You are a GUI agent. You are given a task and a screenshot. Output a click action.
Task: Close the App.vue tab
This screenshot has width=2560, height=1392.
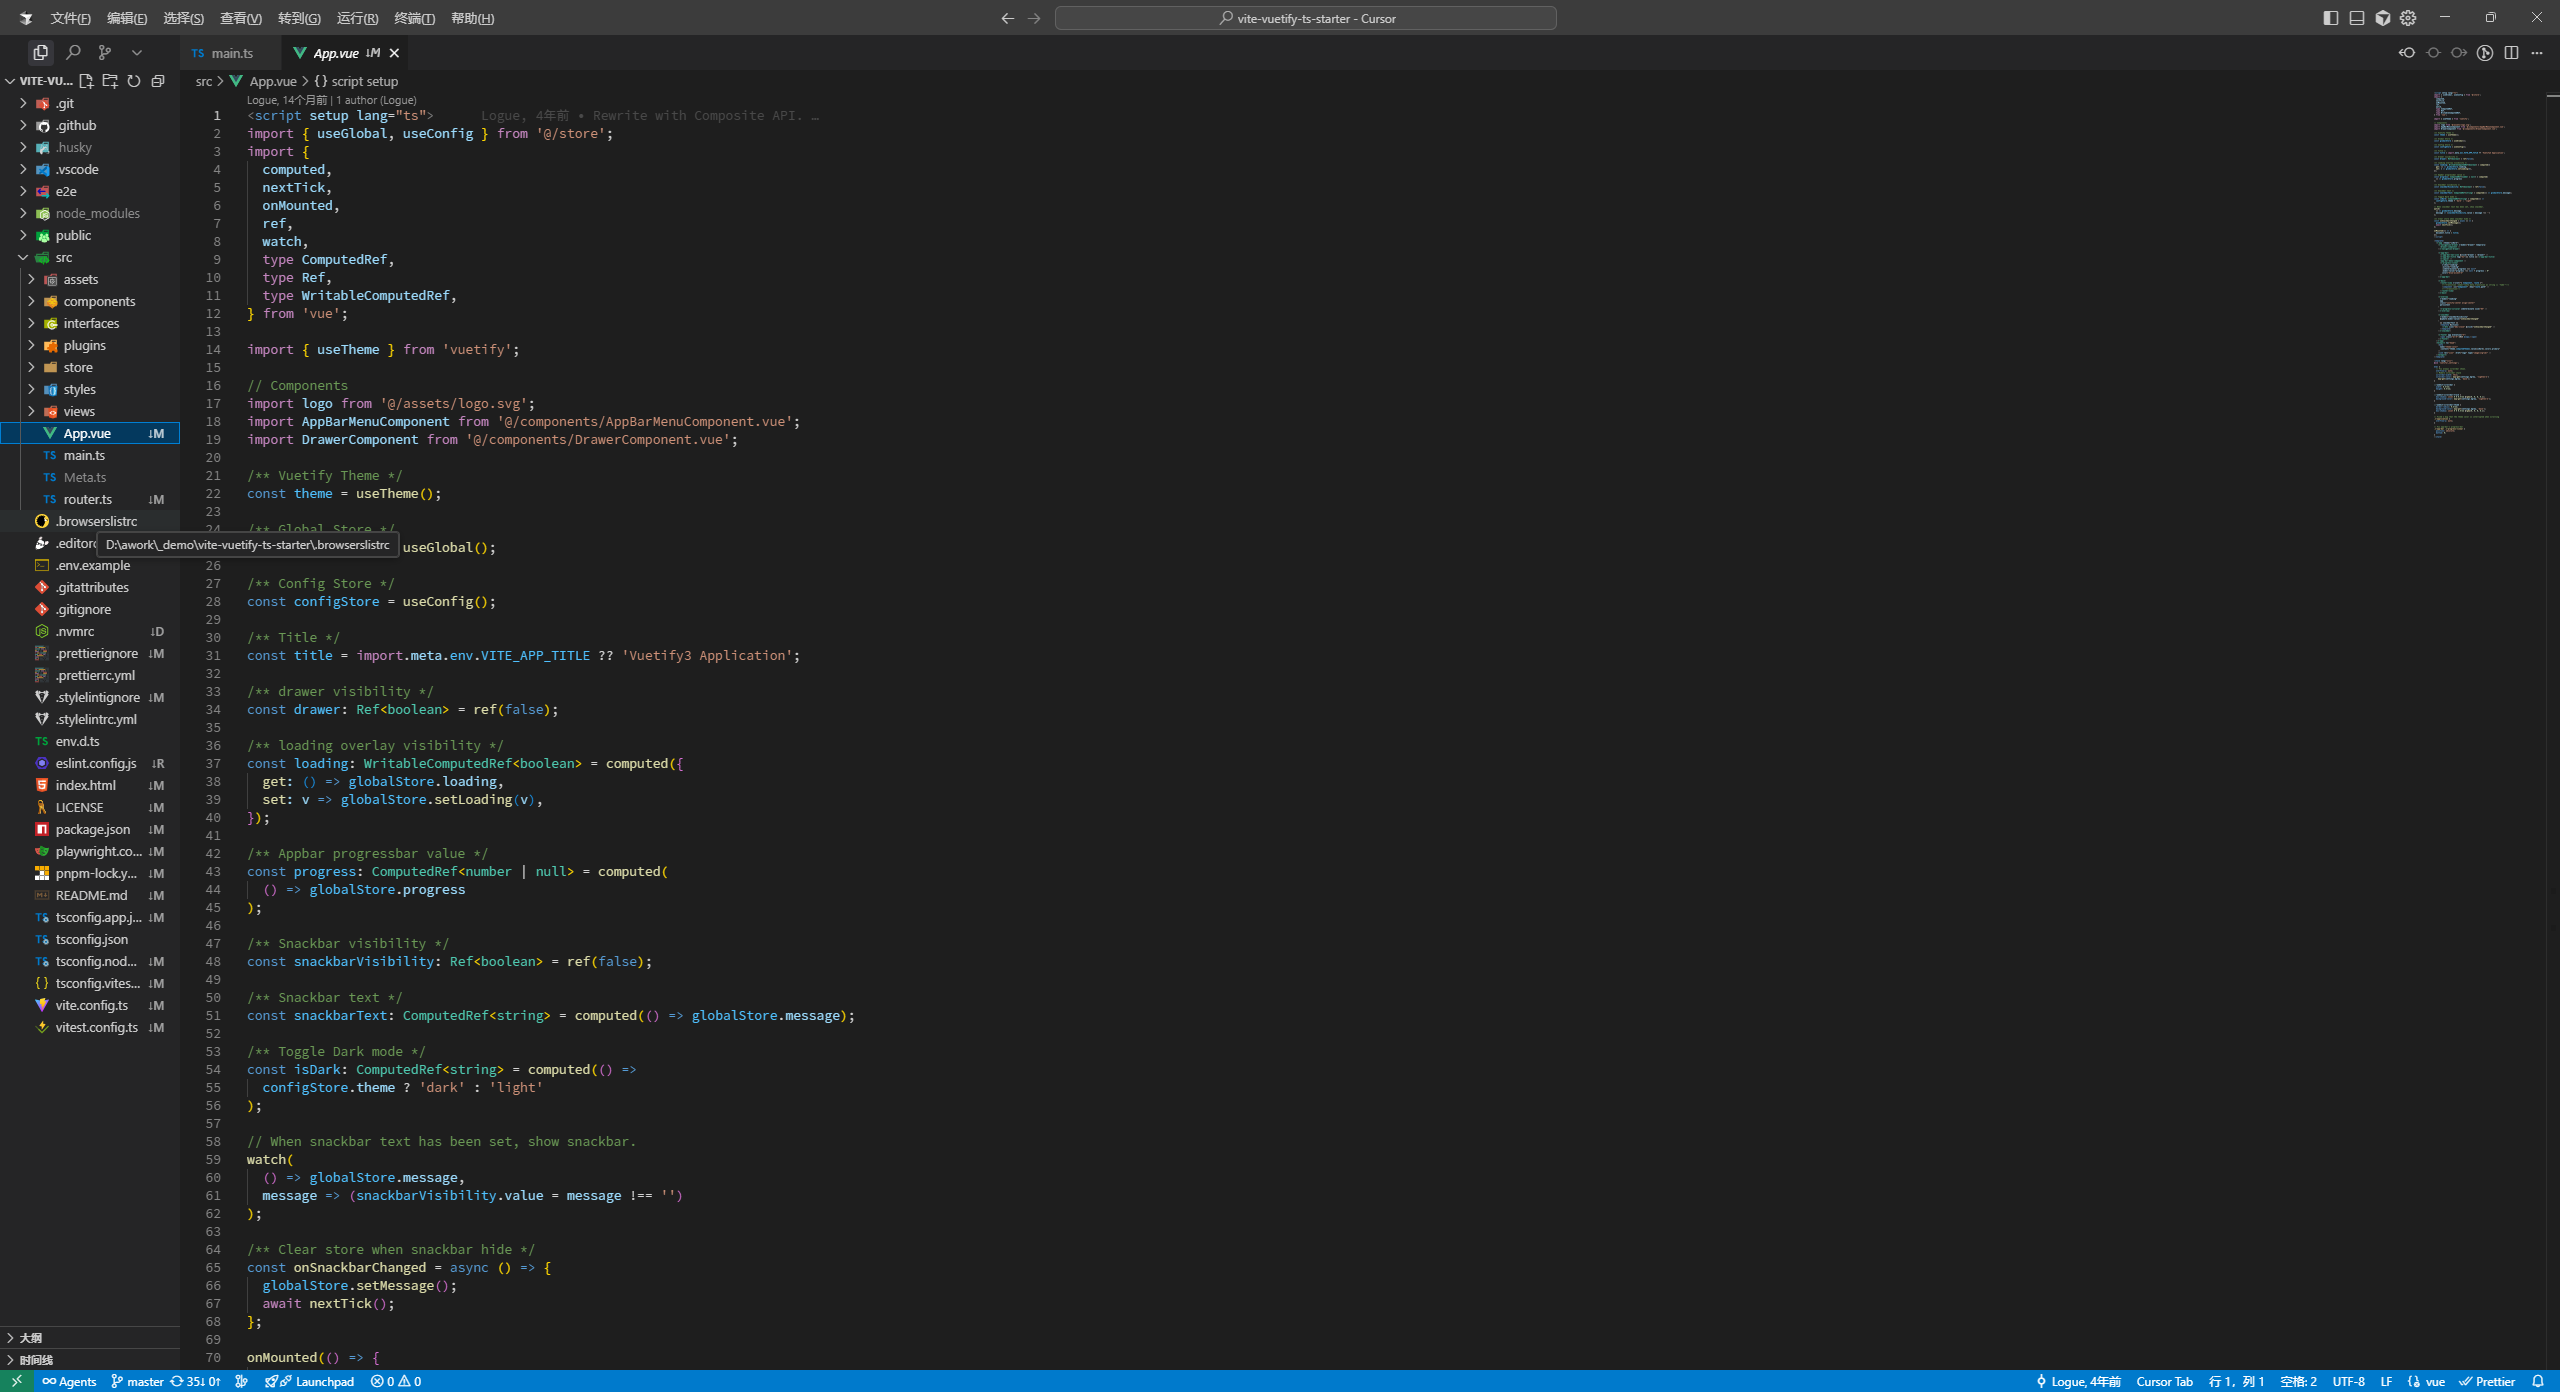[x=394, y=53]
